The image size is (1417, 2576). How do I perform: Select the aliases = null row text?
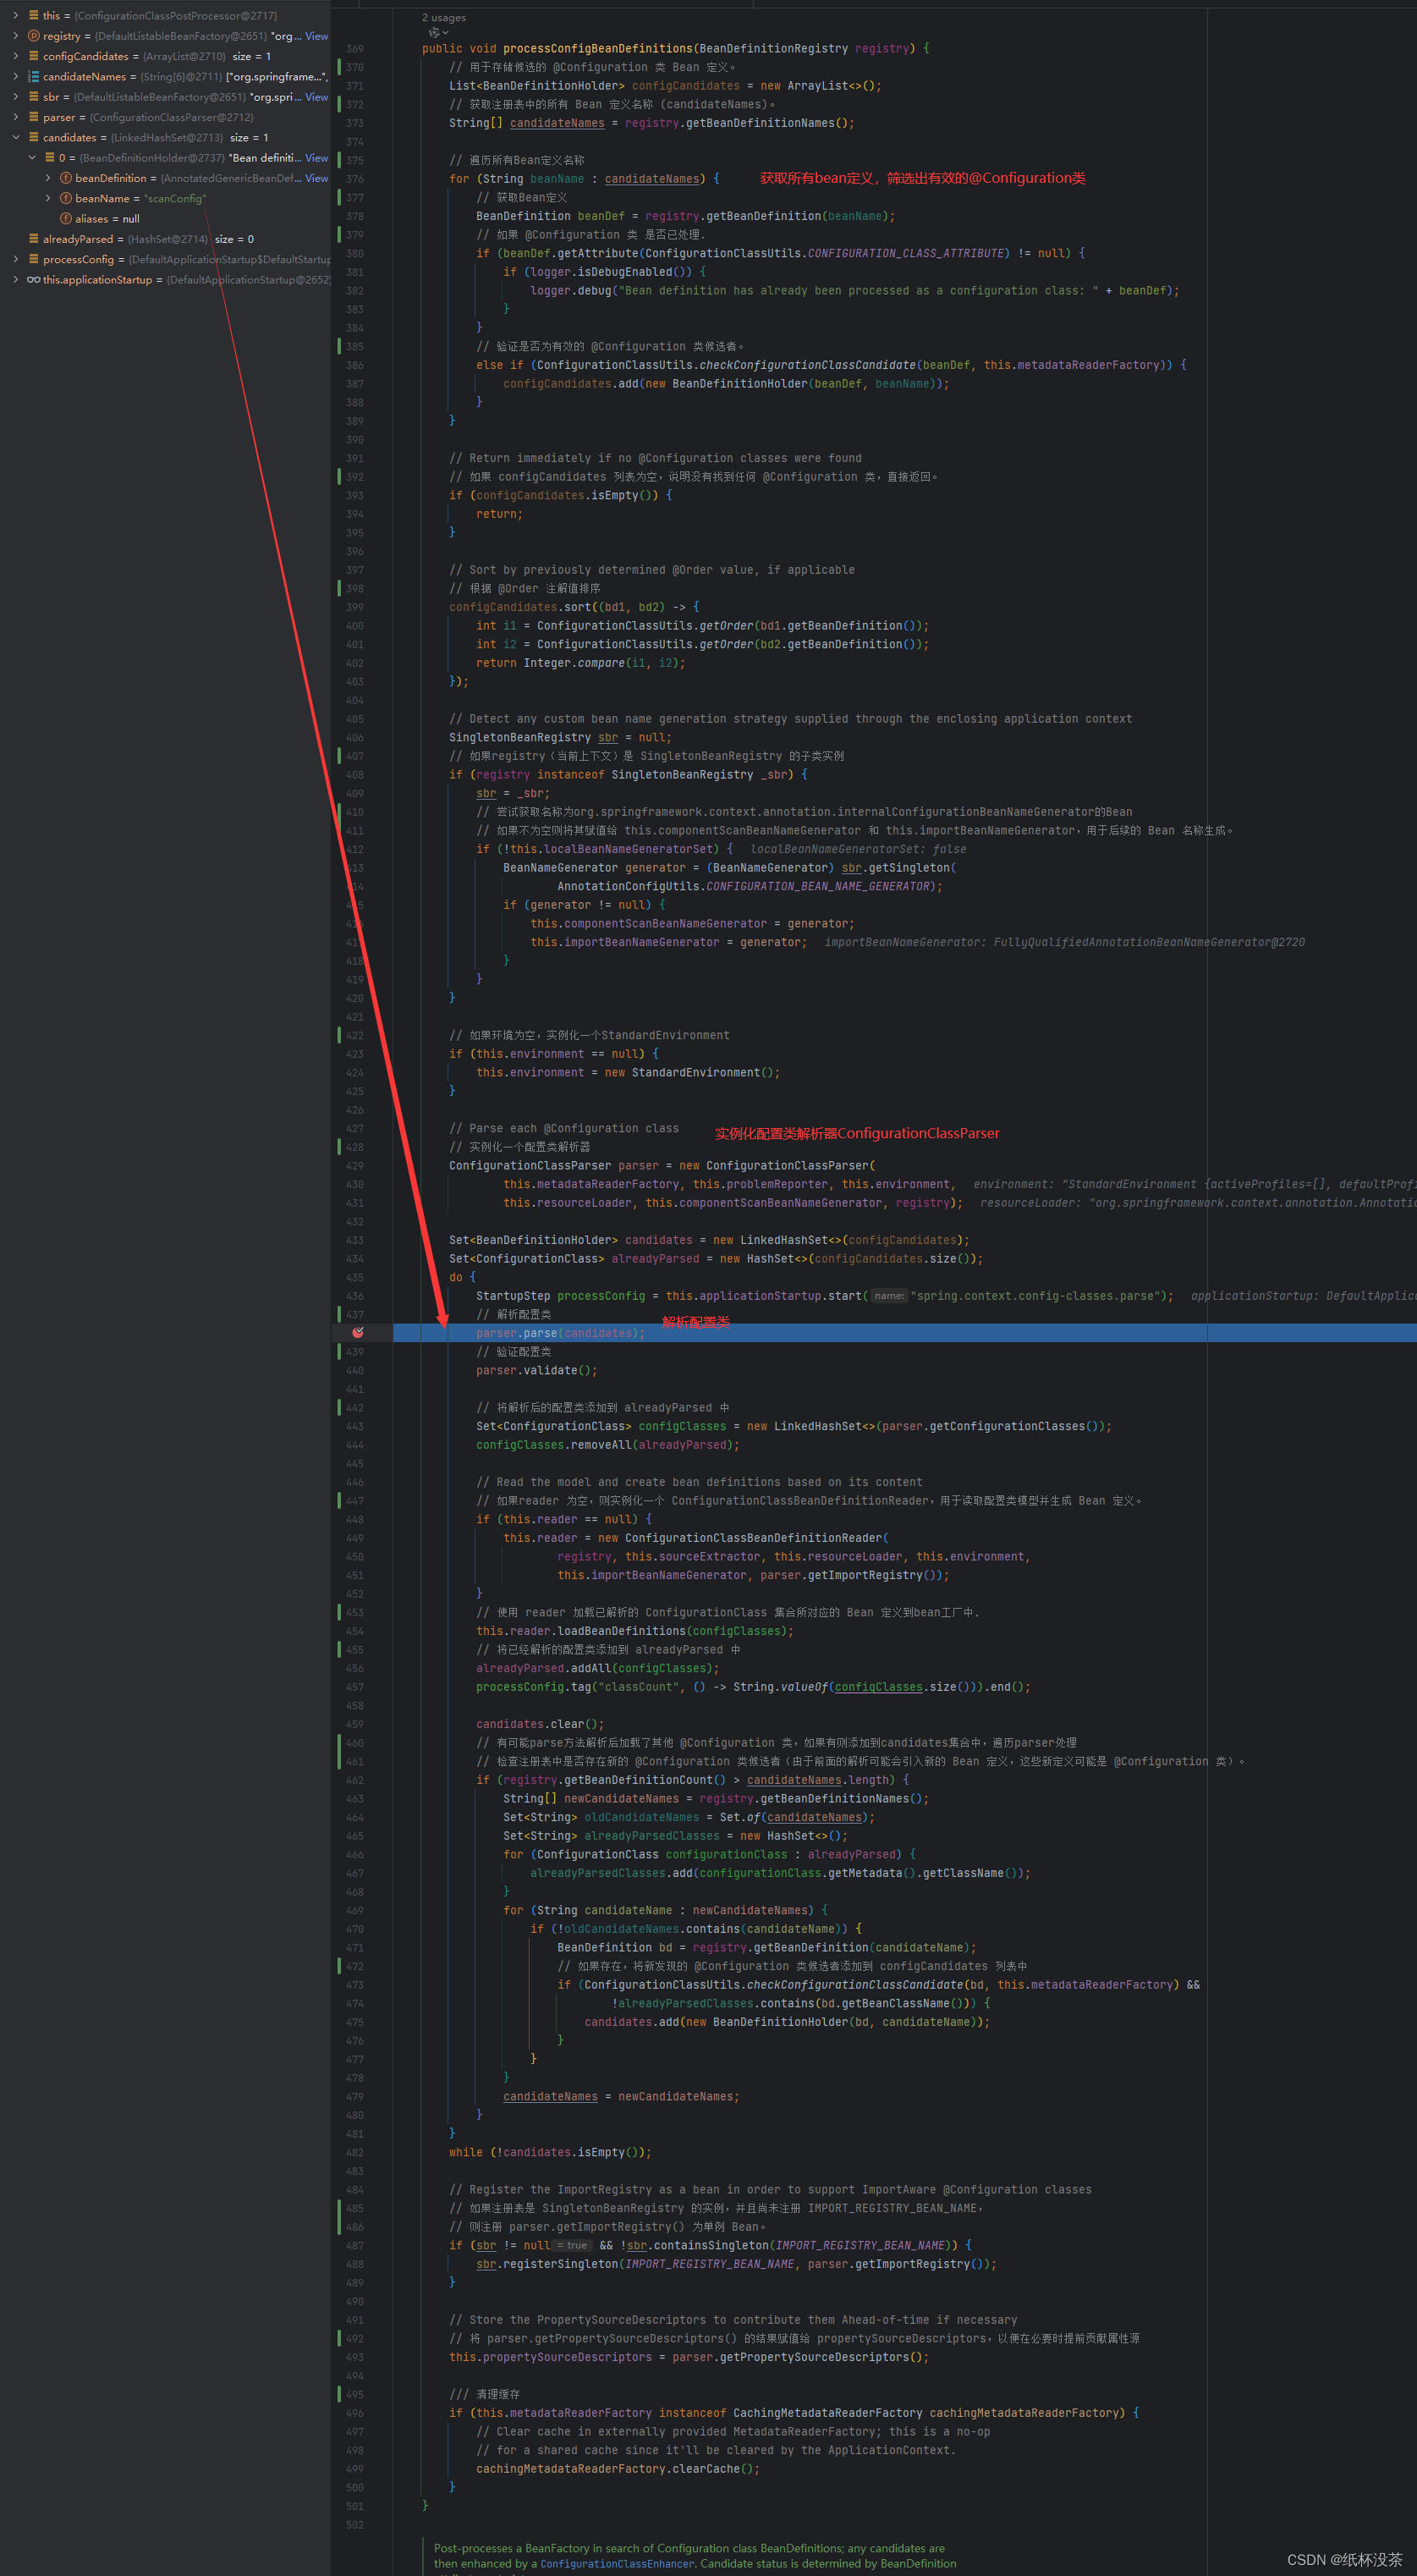(x=107, y=219)
